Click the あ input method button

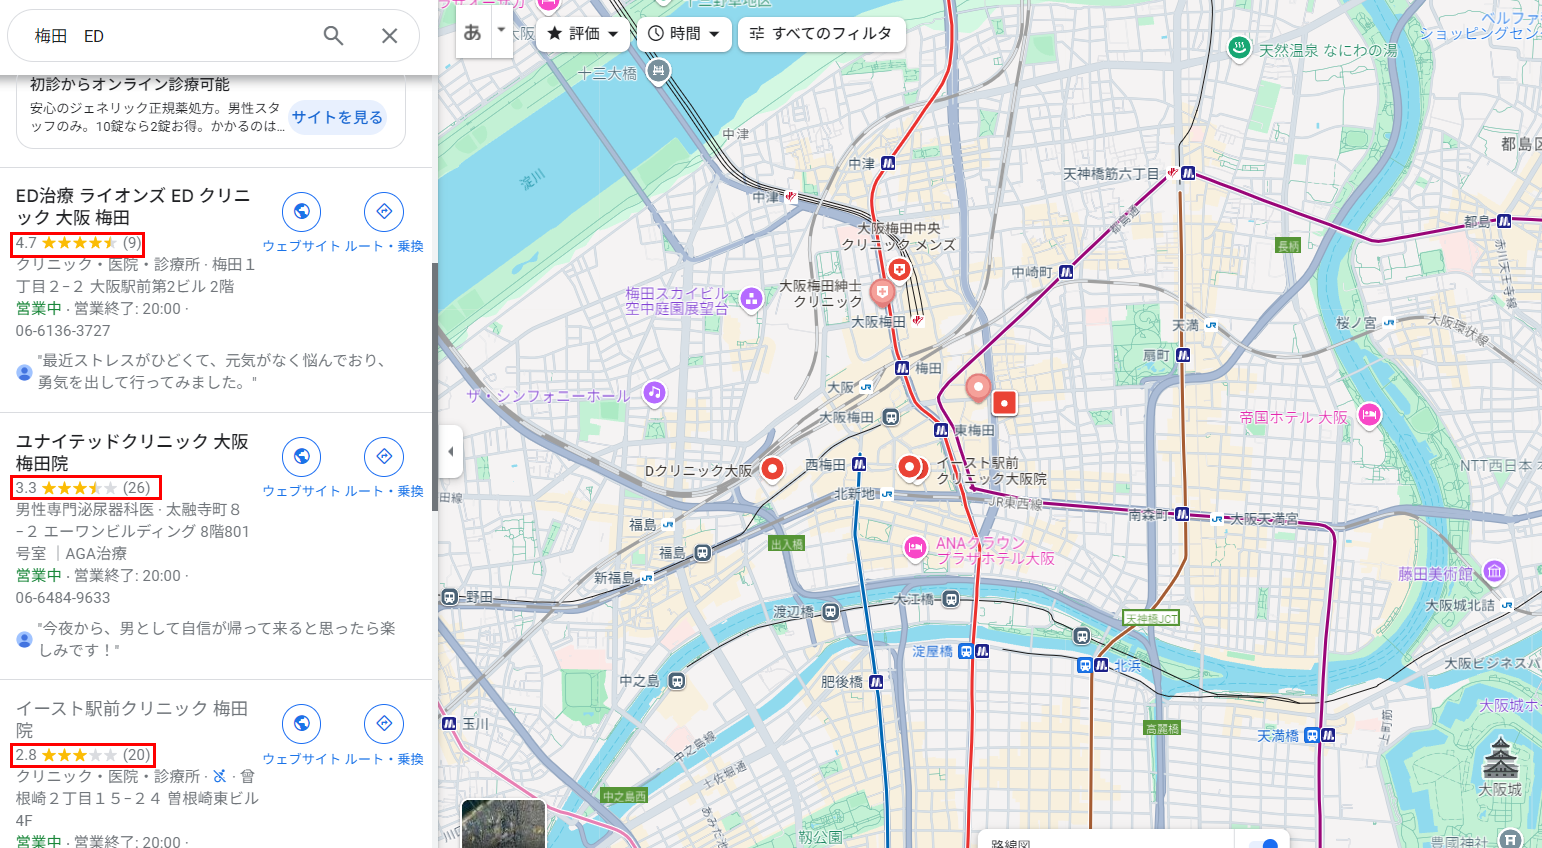point(473,32)
